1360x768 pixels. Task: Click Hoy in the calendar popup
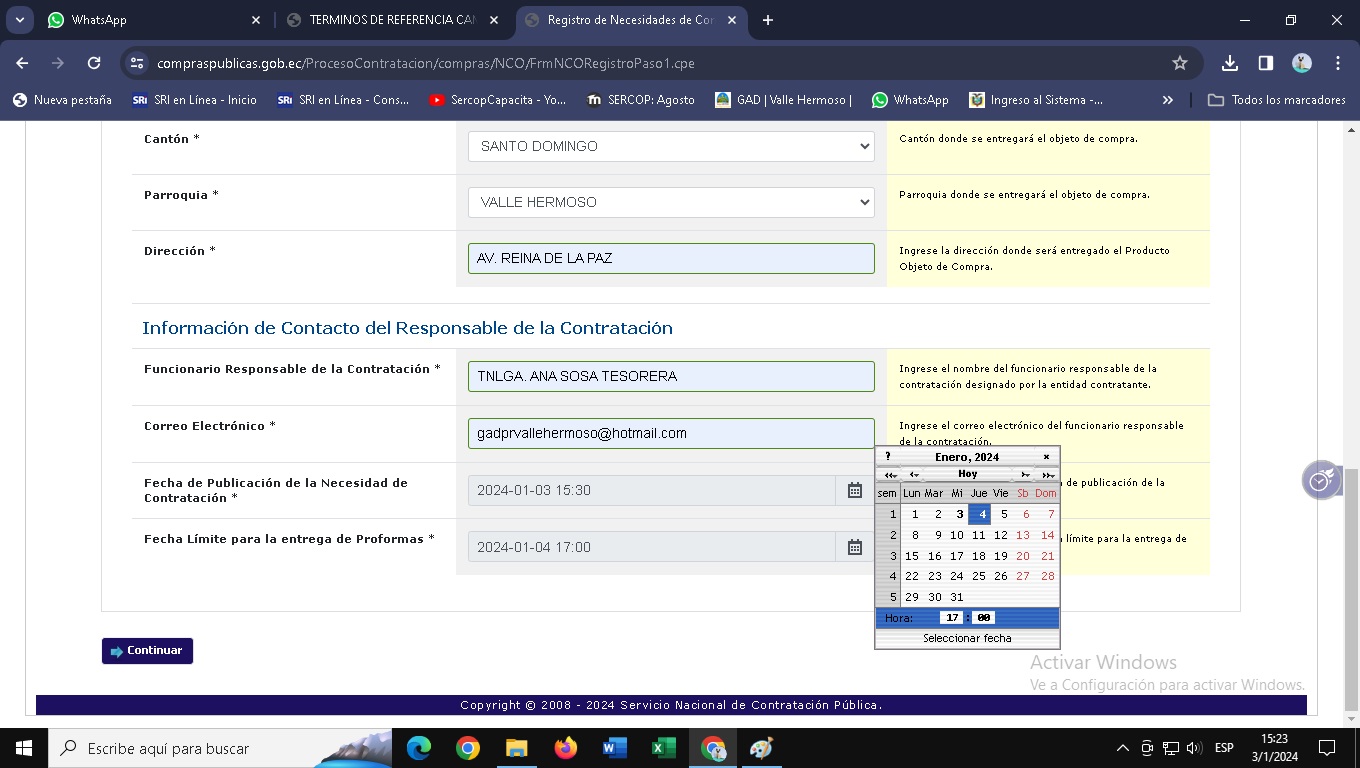tap(967, 474)
